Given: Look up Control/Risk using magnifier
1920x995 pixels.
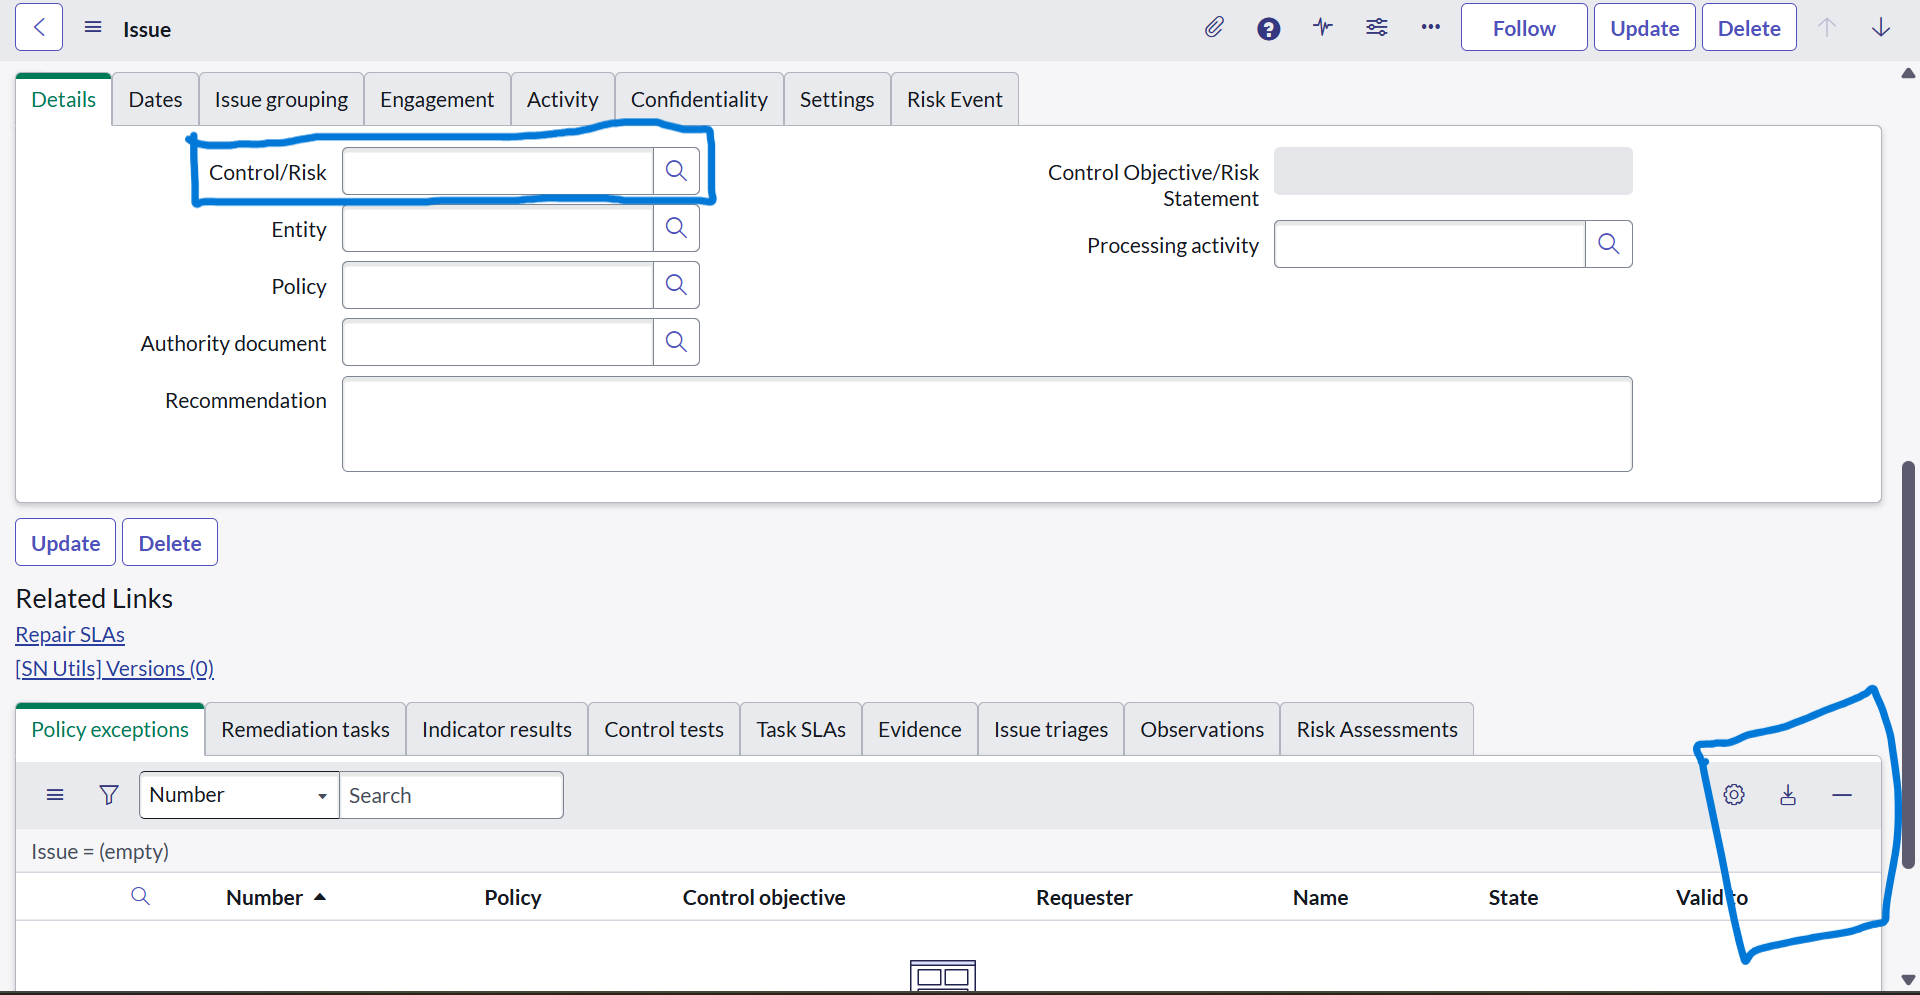Looking at the screenshot, I should (x=676, y=171).
